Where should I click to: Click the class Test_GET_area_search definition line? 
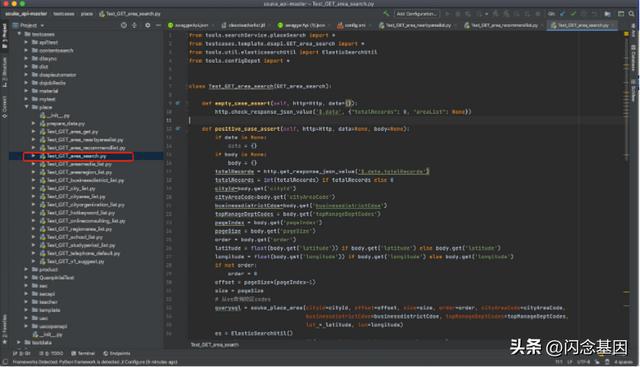coord(260,86)
